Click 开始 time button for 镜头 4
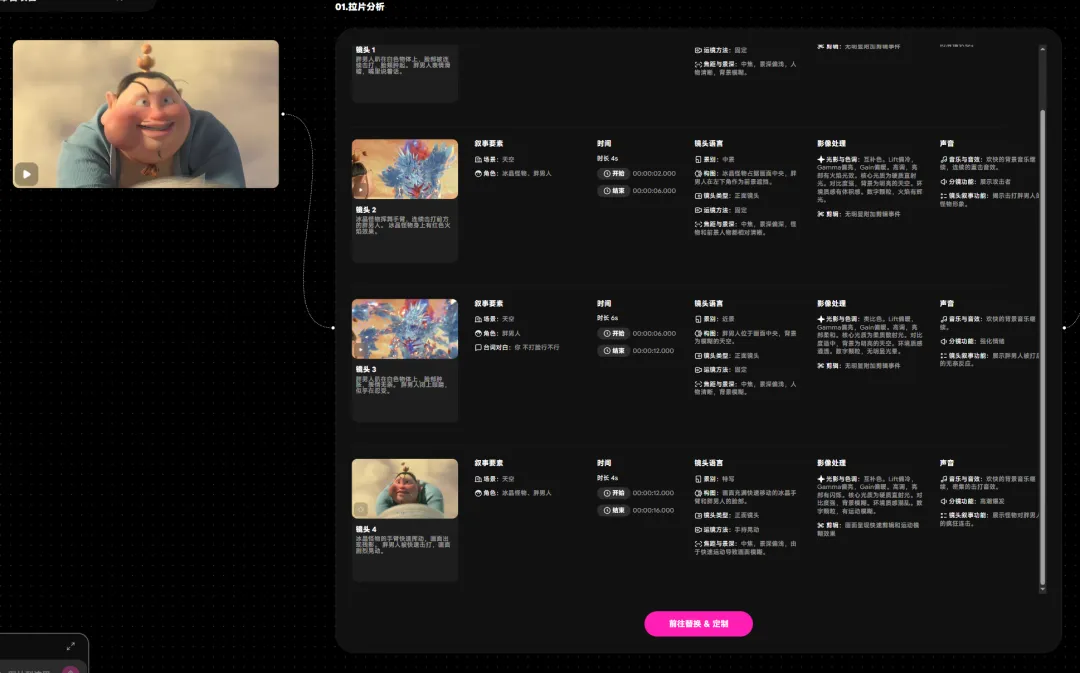Screen dimensions: 1080x673 [613, 493]
